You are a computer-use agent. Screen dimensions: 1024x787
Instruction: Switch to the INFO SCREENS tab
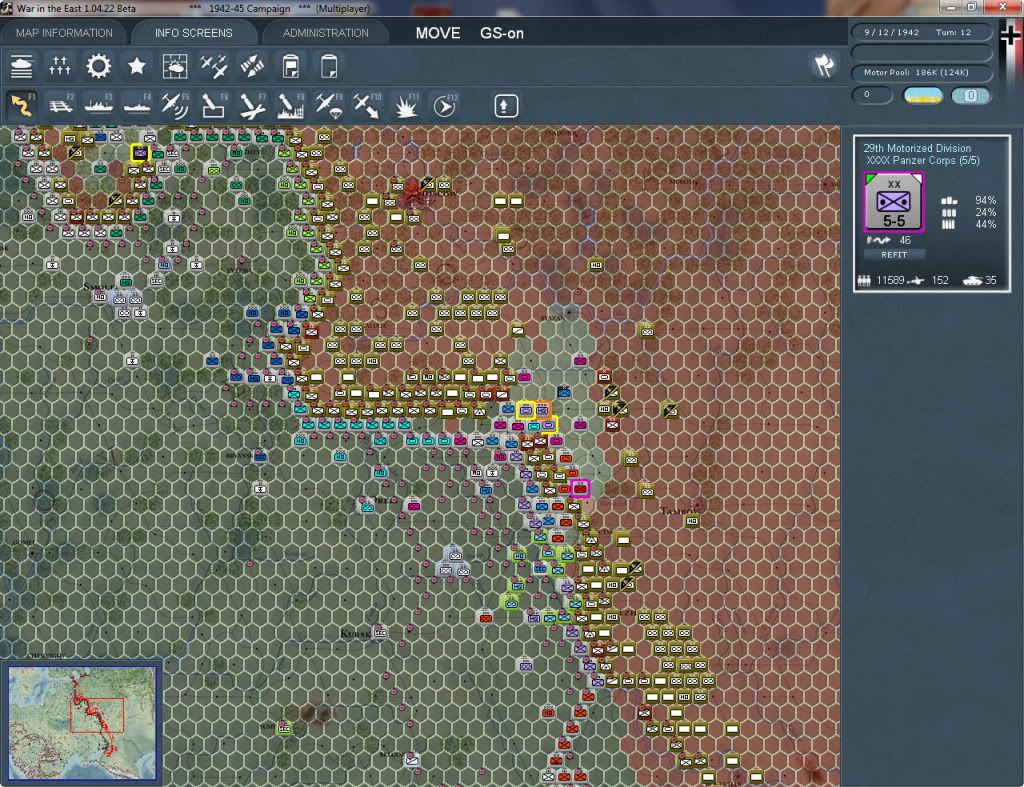pyautogui.click(x=193, y=33)
